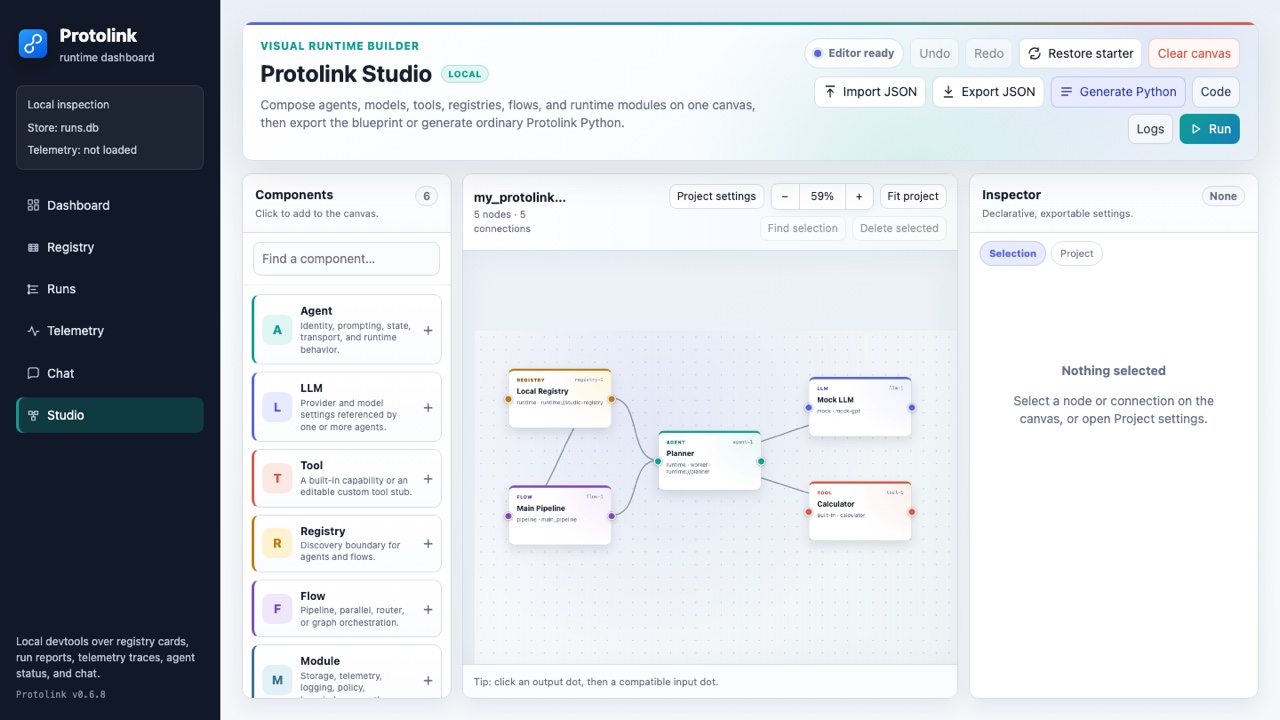Select the Planner agent node
The width and height of the screenshot is (1280, 720).
point(710,460)
